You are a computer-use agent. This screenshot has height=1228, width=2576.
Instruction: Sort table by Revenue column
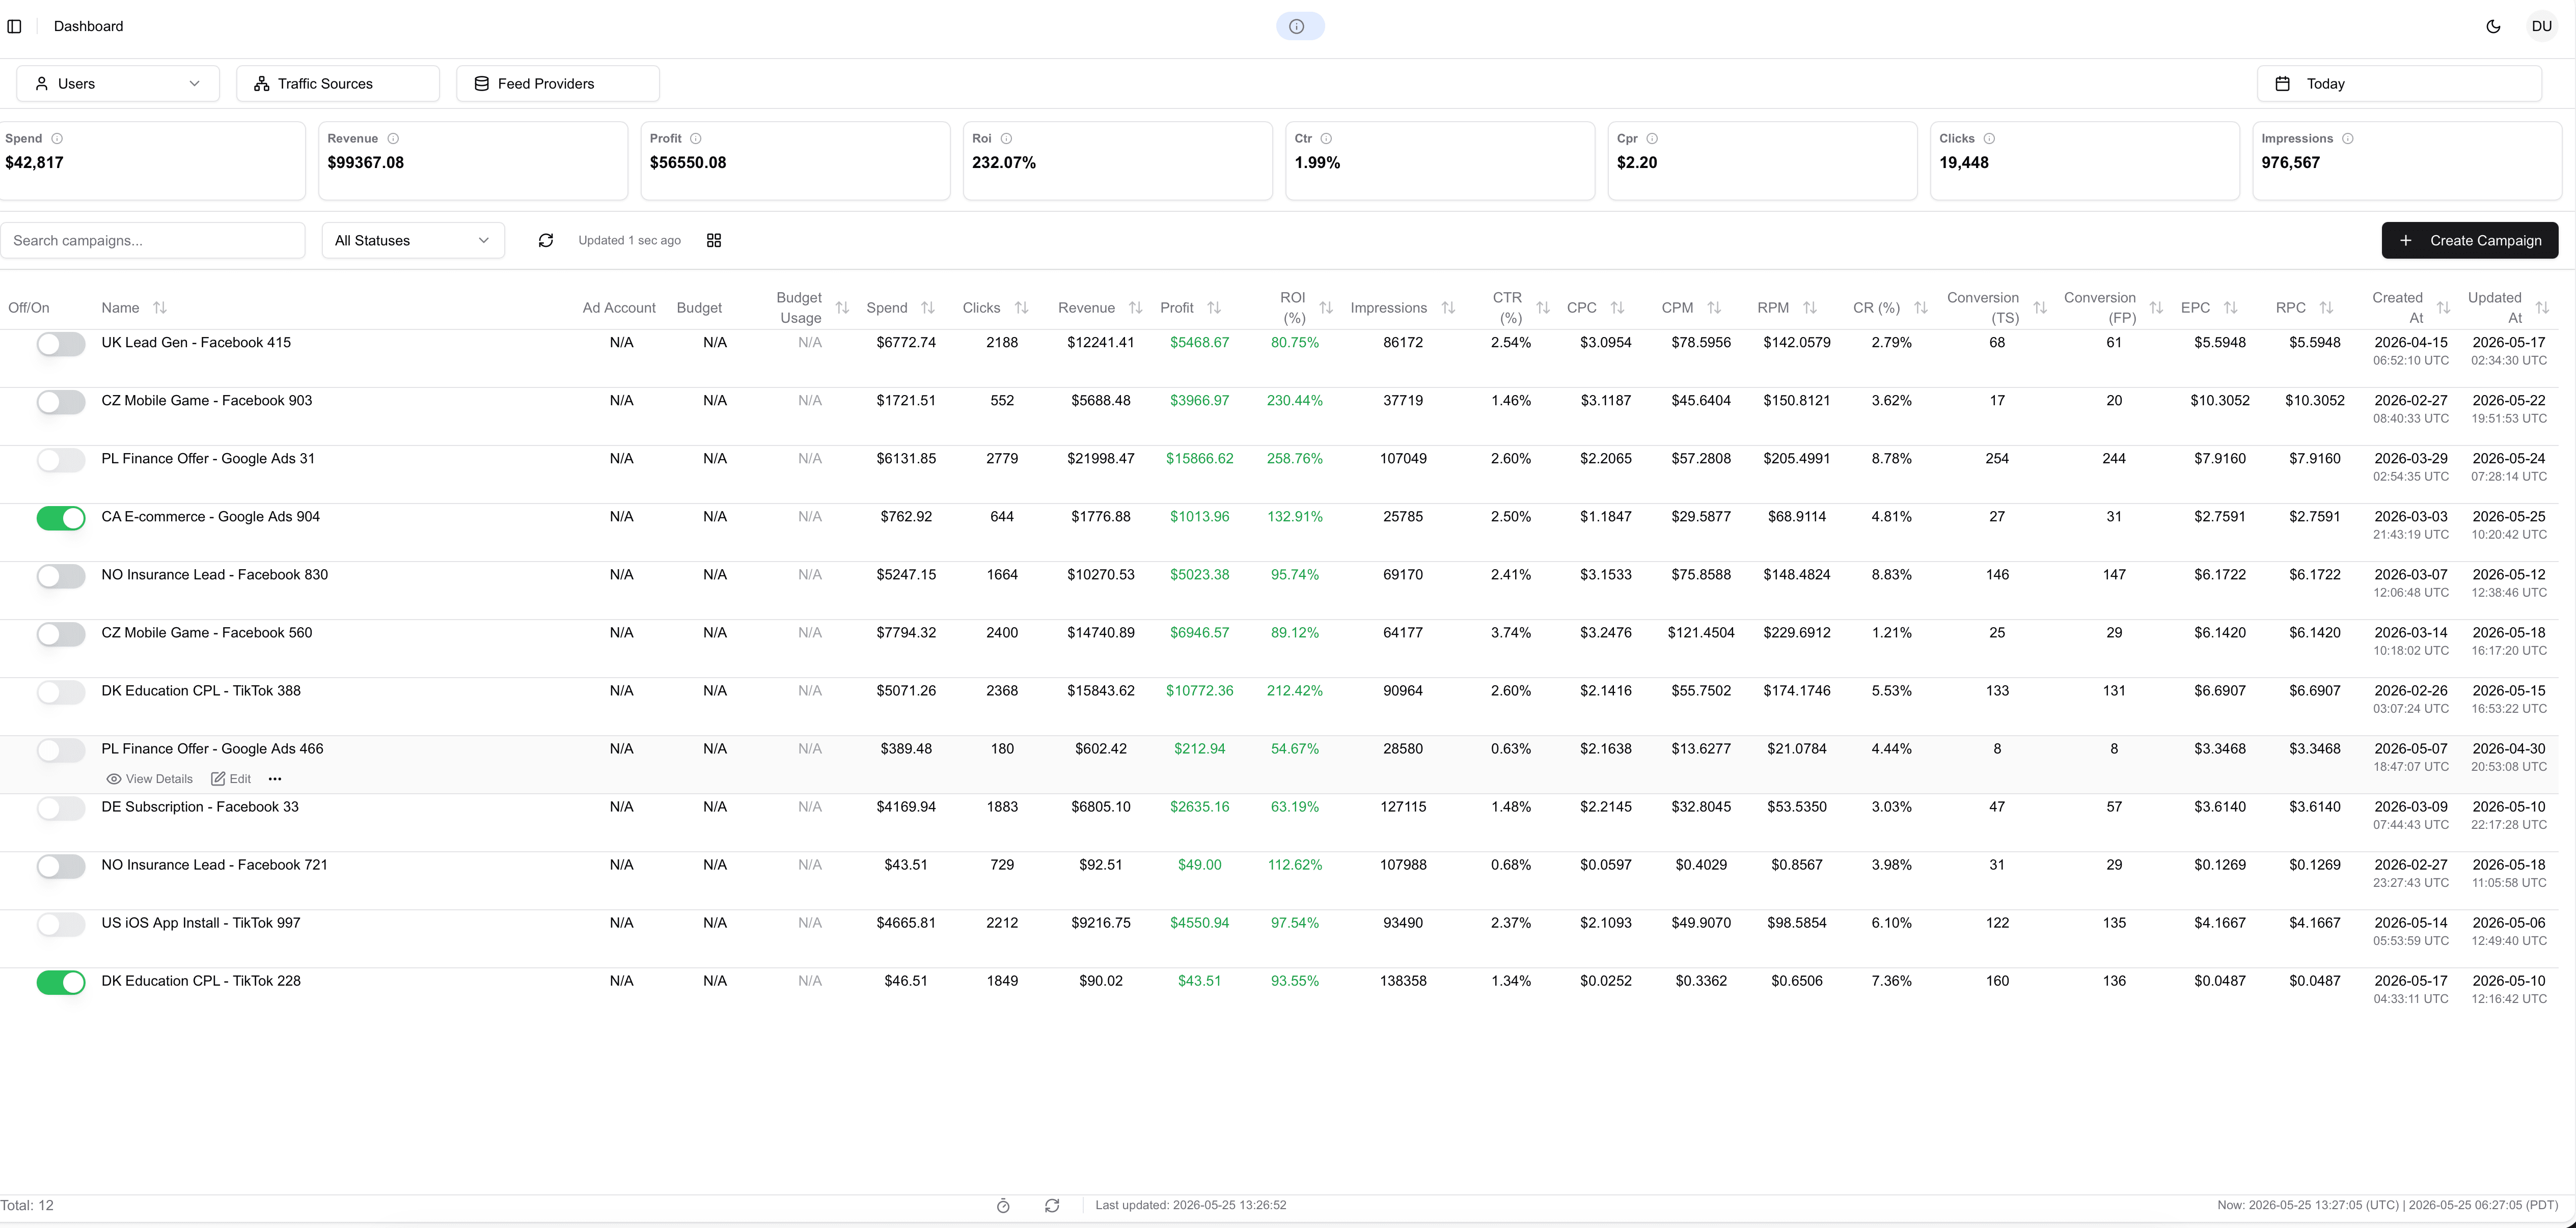coord(1135,308)
